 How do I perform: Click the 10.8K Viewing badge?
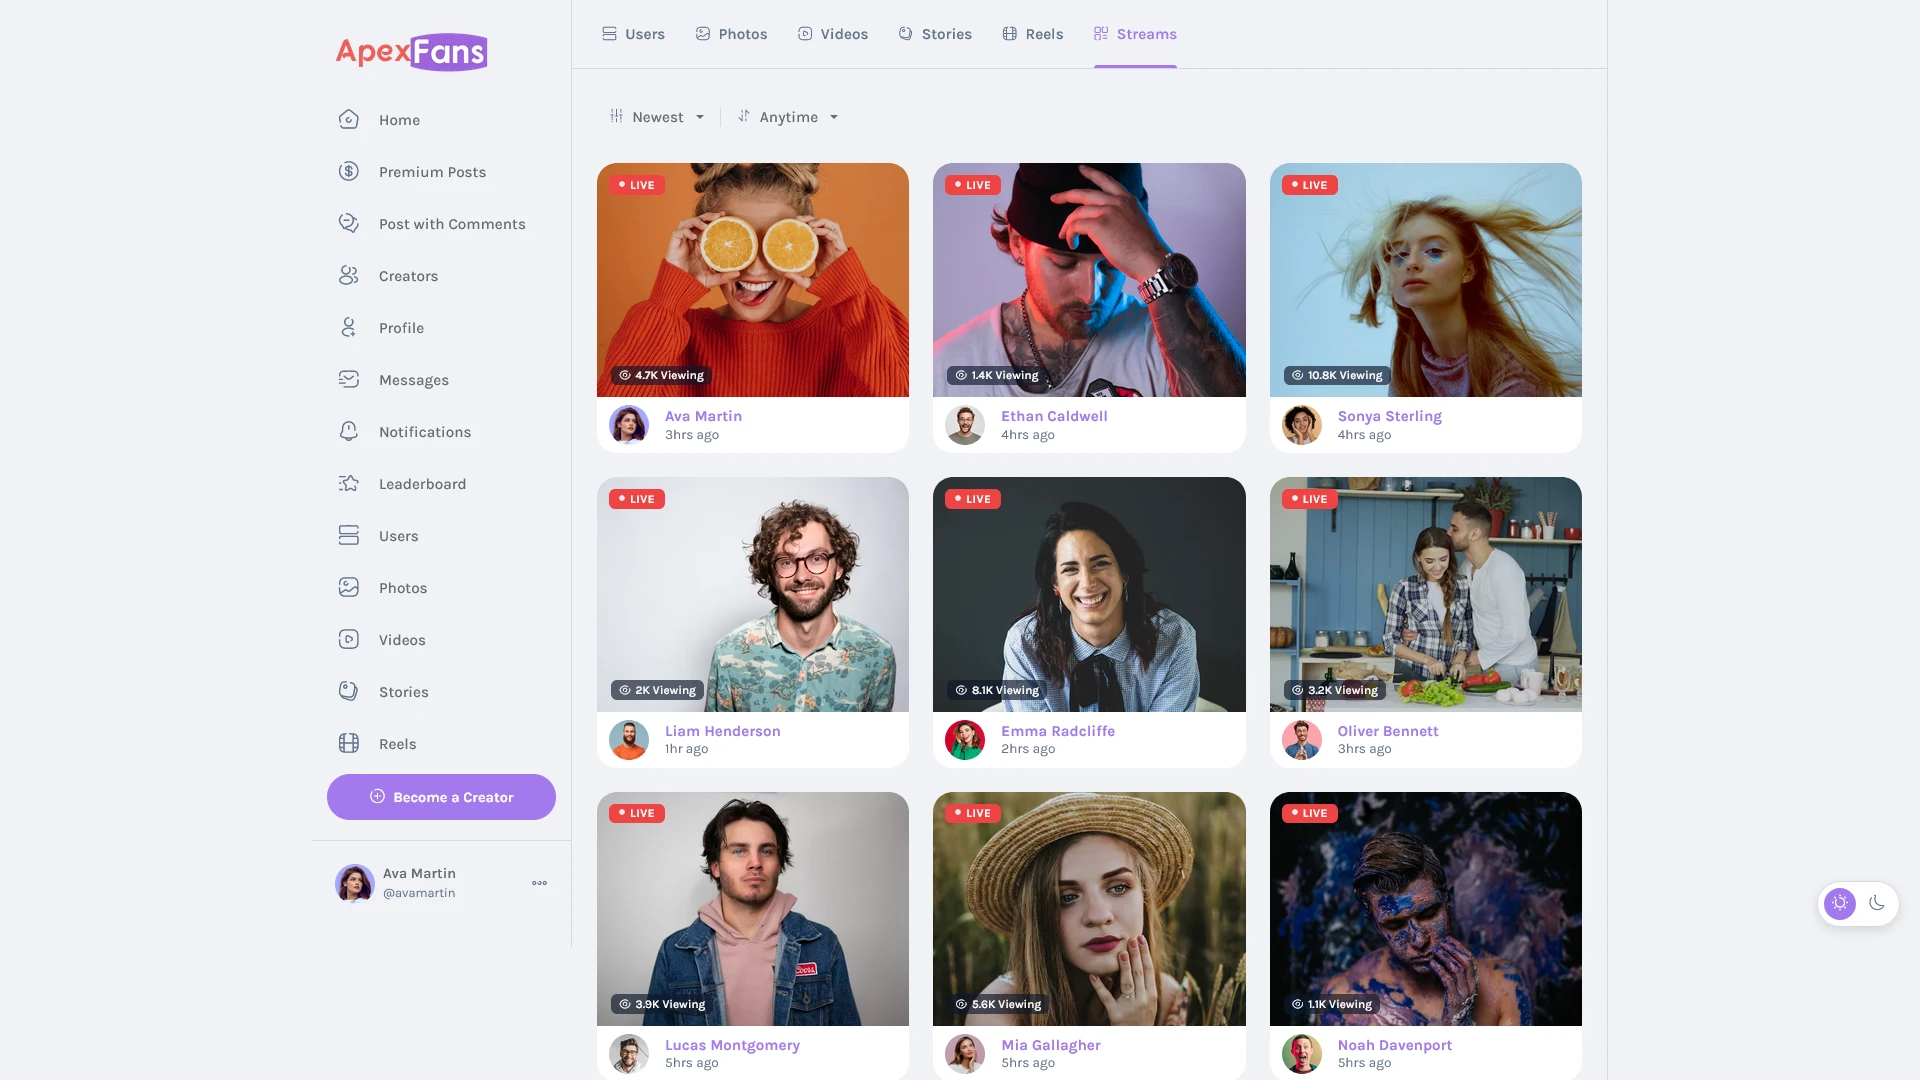click(1337, 375)
